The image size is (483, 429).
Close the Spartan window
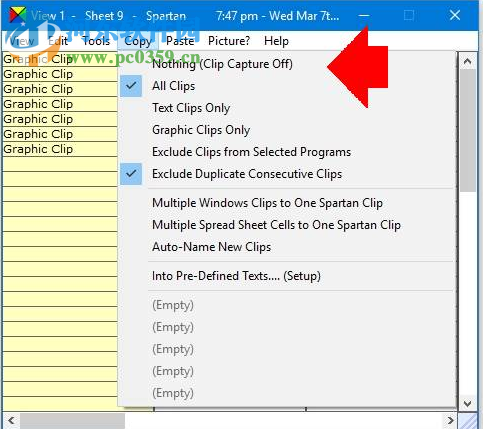pyautogui.click(x=455, y=15)
